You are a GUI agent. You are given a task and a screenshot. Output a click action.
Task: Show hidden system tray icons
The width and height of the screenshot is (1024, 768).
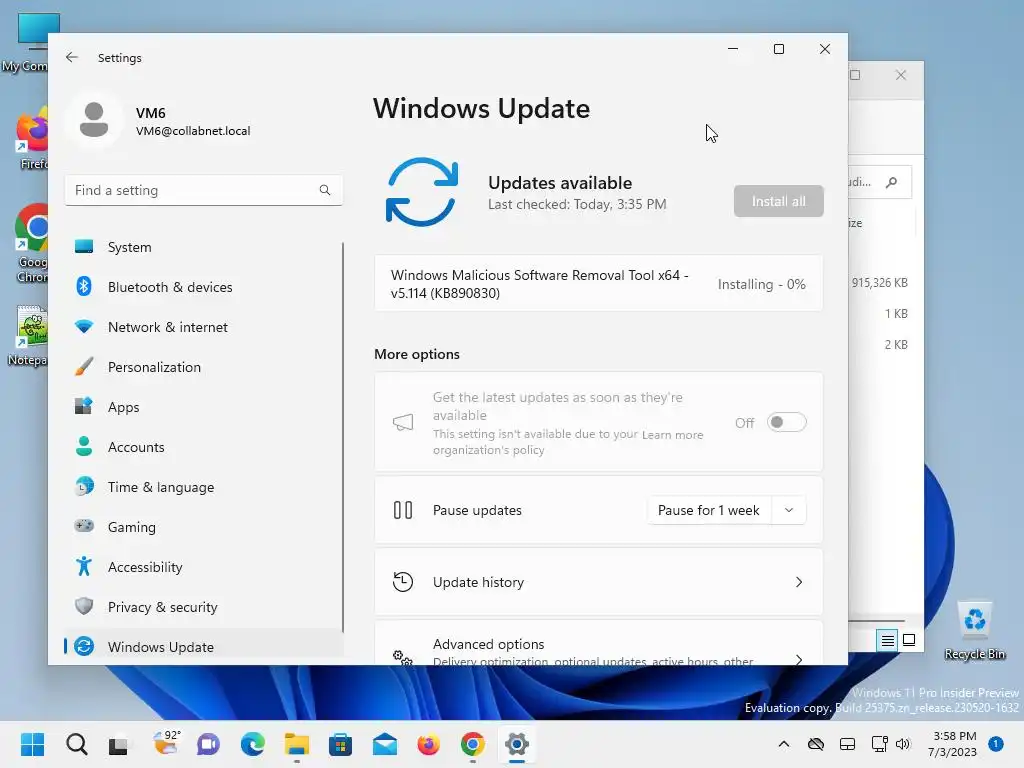(784, 744)
